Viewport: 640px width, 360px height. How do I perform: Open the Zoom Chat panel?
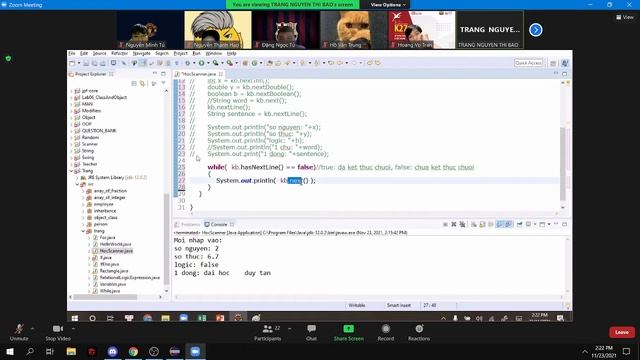pos(311,332)
